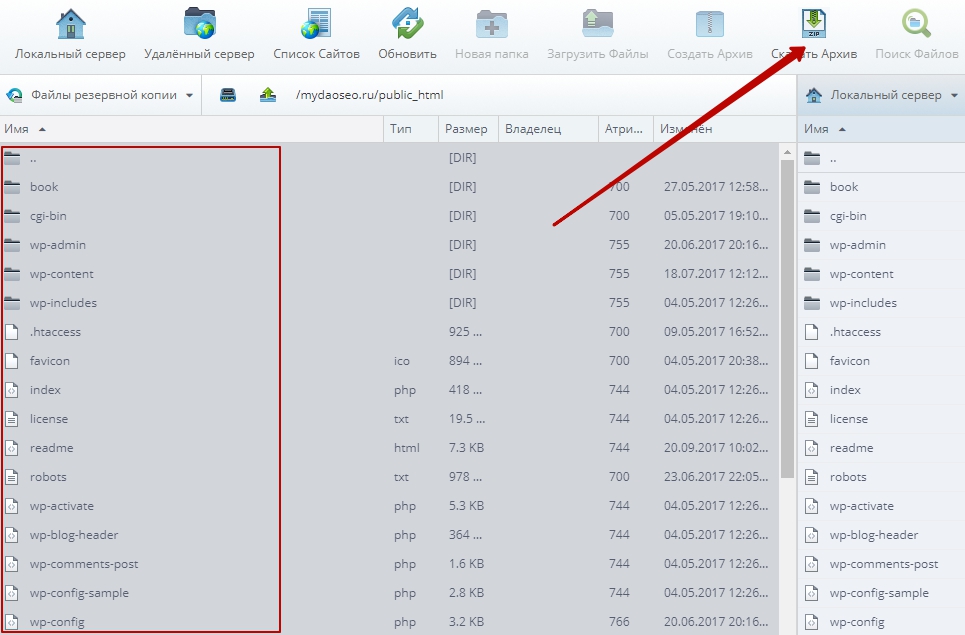Click the .htaccess file icon in the left panel

[12, 332]
